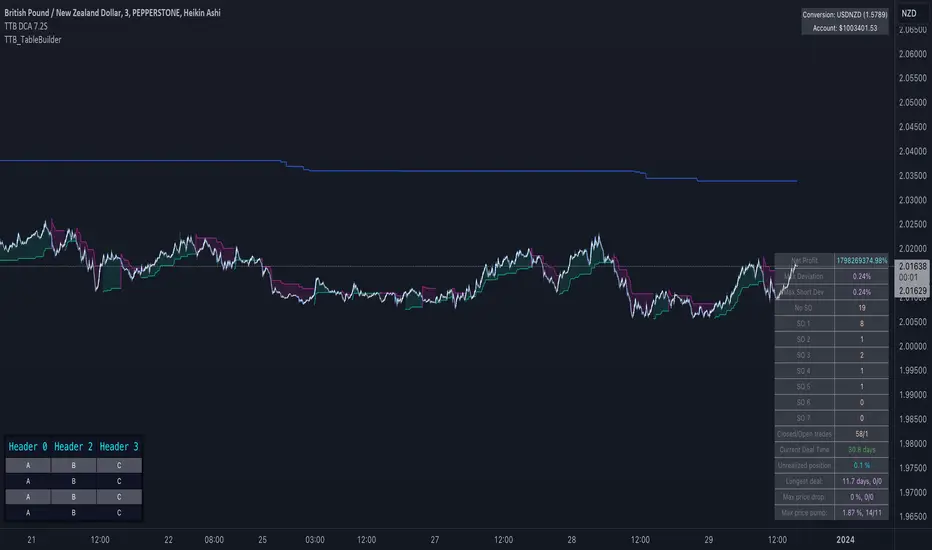This screenshot has height=550, width=932.
Task: Click the Current Deal Time value 30.8 days
Action: (x=861, y=450)
